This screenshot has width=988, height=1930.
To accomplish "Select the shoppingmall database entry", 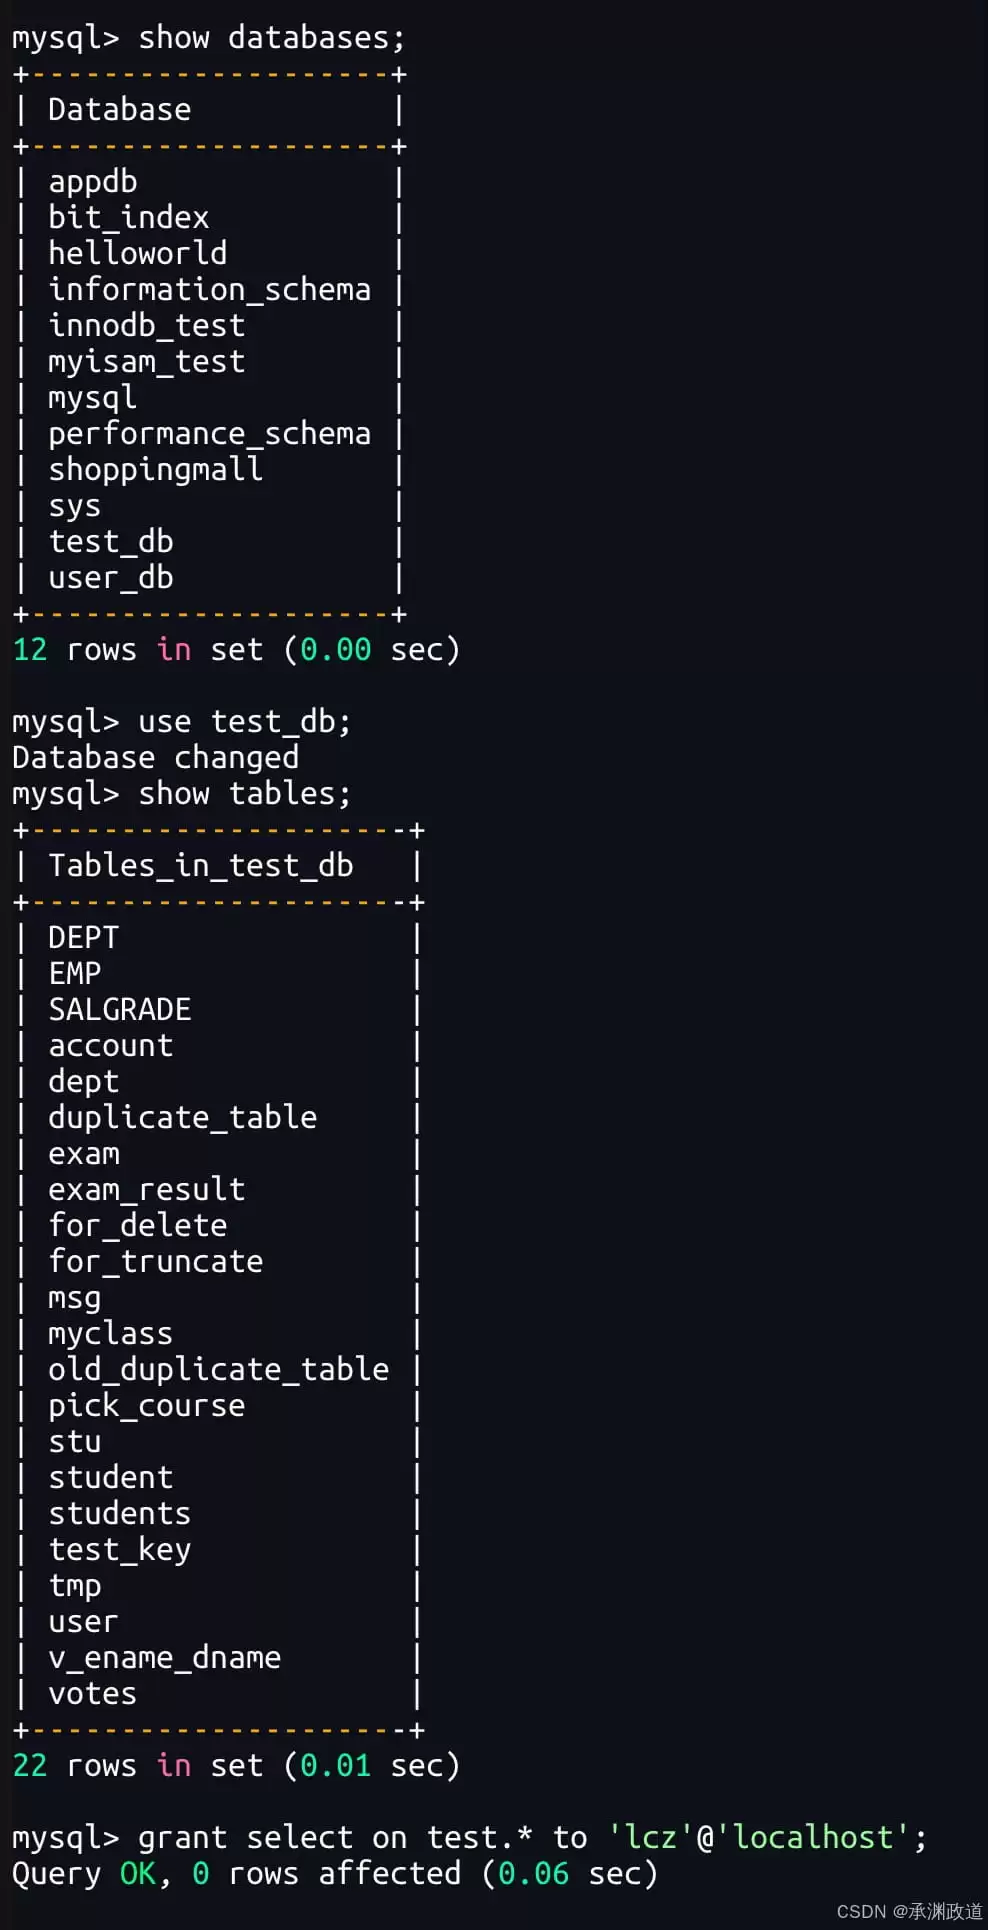I will click(156, 470).
